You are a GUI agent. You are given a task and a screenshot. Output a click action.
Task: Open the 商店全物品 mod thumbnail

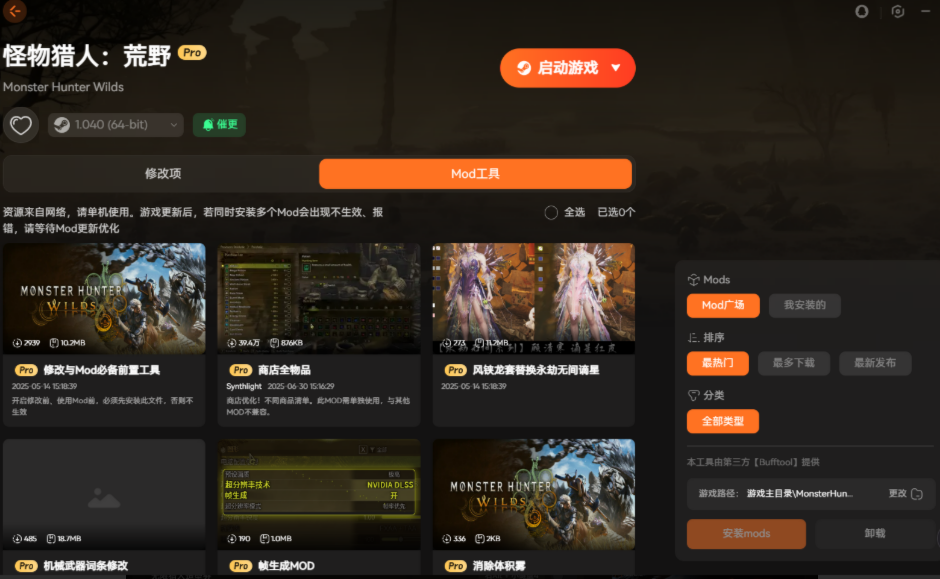tap(319, 298)
